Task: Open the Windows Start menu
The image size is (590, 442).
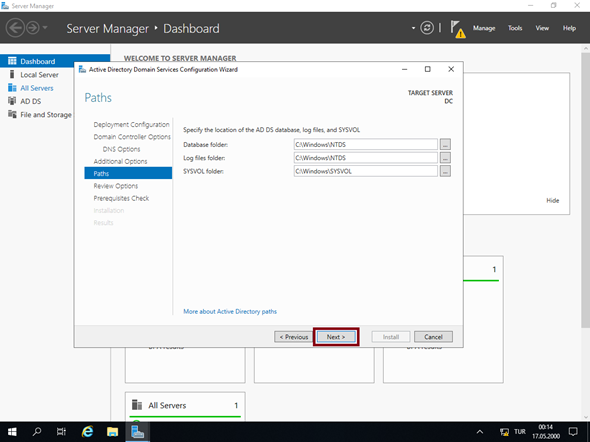Action: point(12,432)
